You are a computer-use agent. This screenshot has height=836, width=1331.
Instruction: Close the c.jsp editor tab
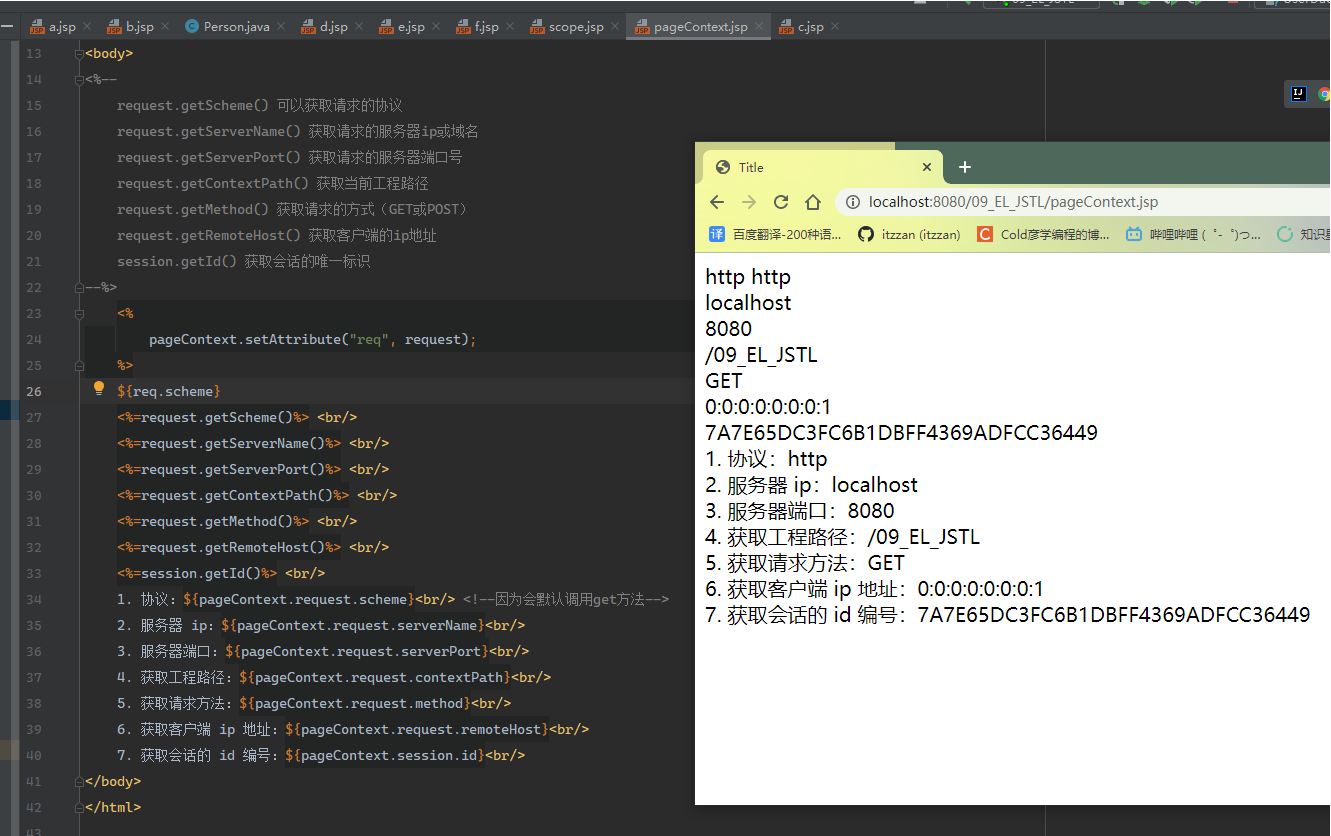pyautogui.click(x=834, y=27)
